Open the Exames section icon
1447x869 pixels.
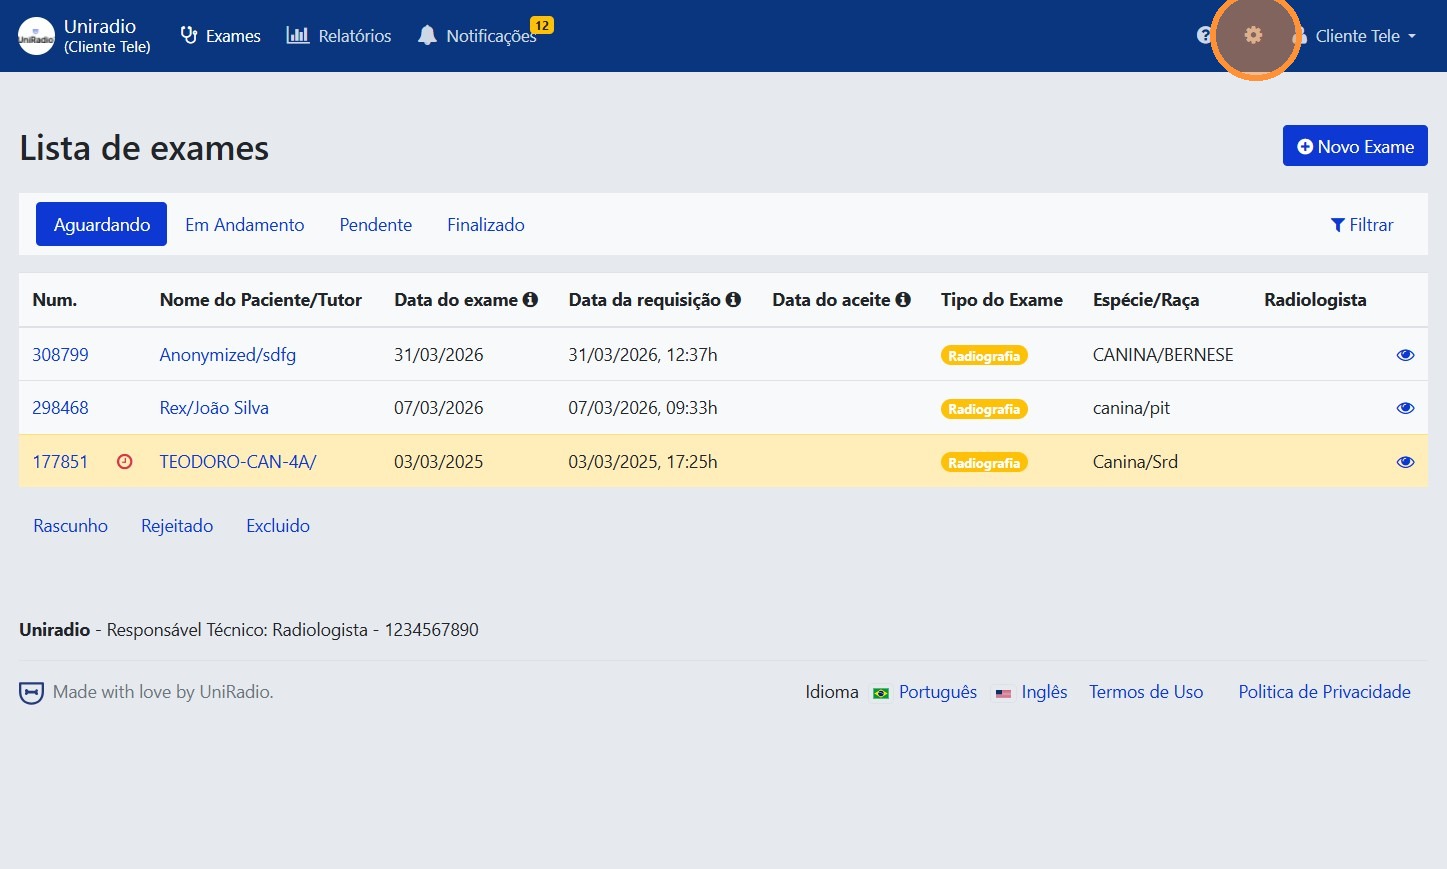[189, 35]
